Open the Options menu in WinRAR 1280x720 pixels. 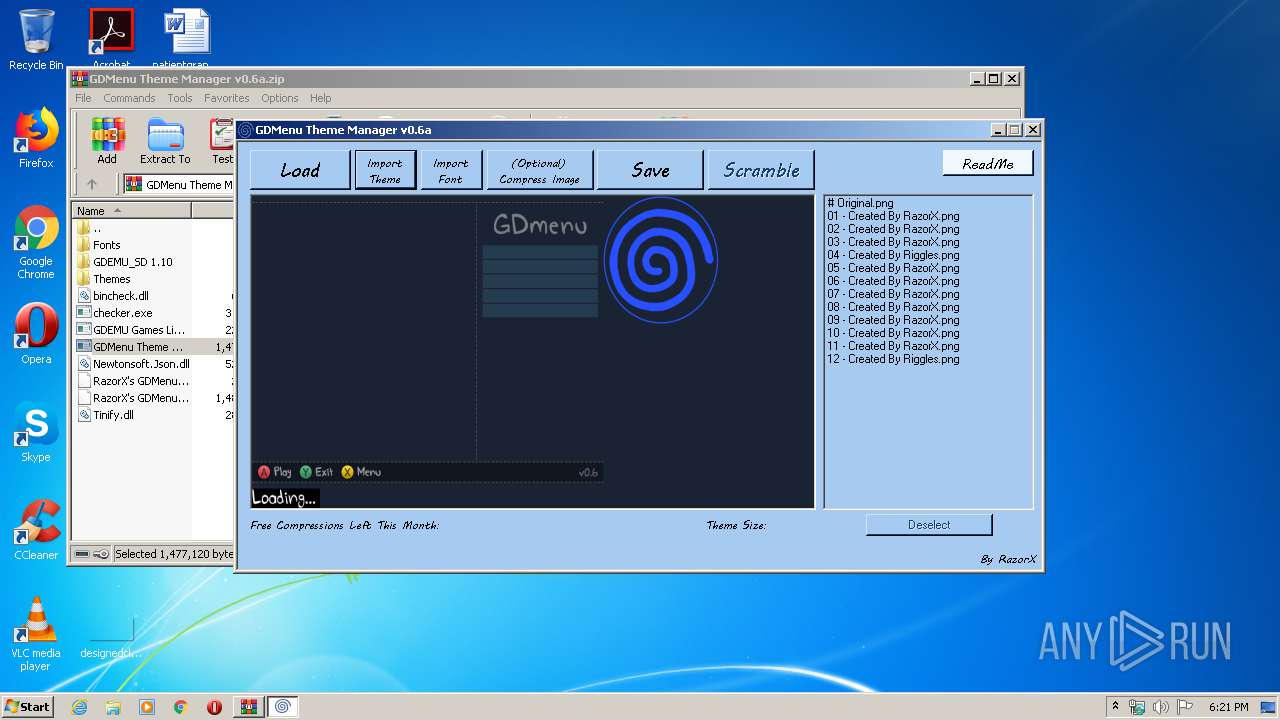[280, 98]
